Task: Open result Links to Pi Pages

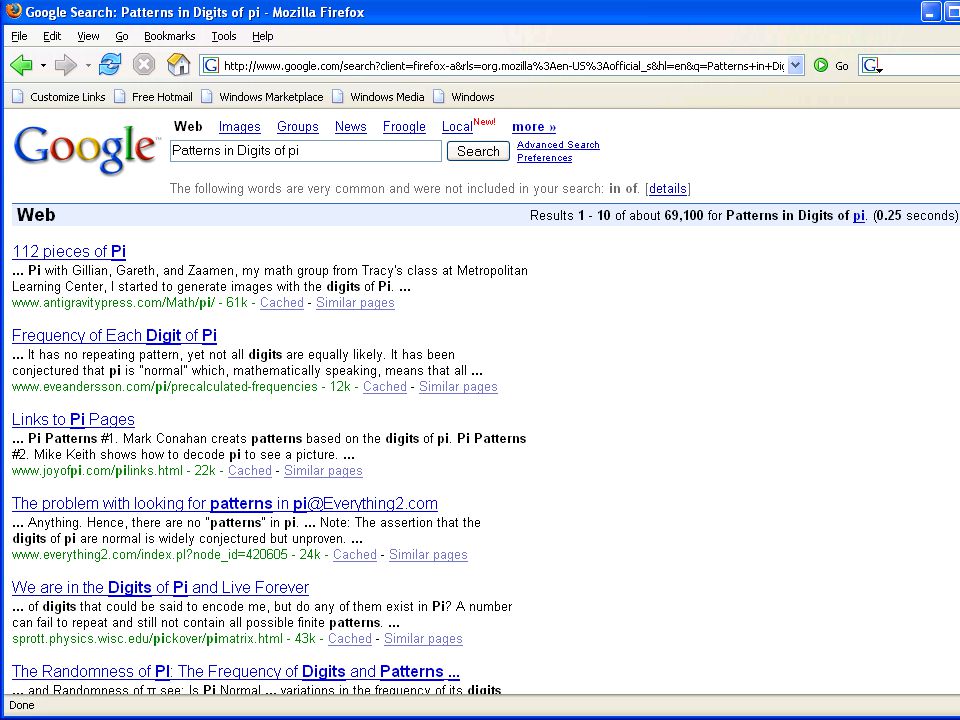Action: click(73, 419)
